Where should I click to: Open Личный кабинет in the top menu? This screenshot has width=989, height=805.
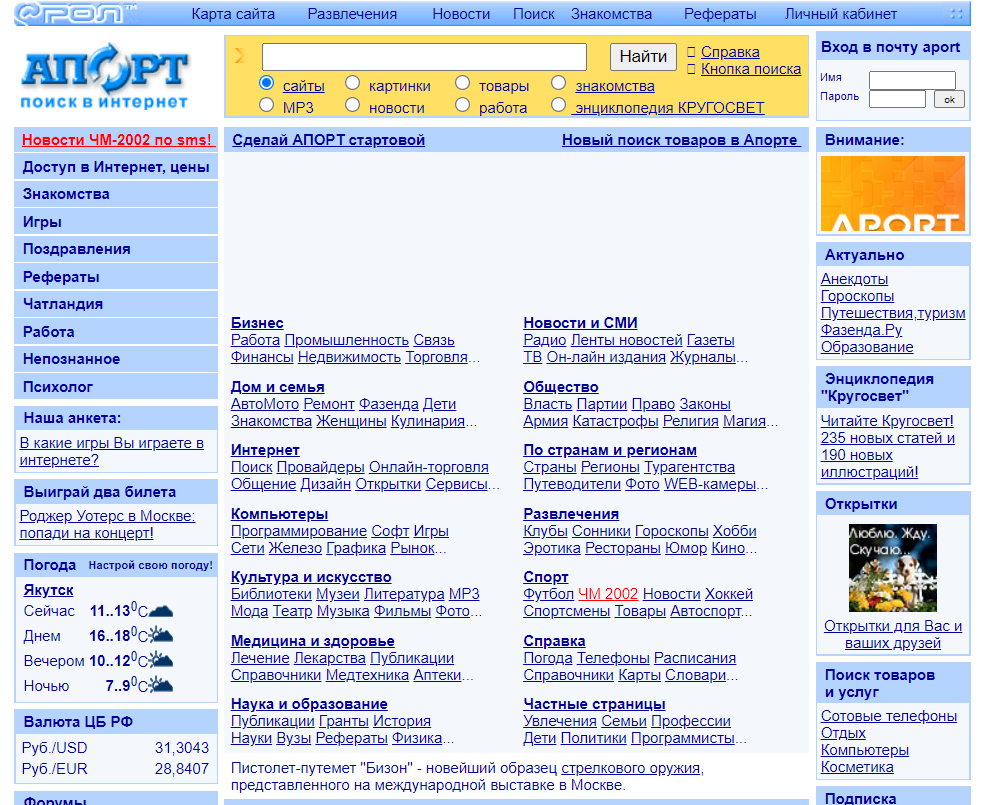point(841,14)
